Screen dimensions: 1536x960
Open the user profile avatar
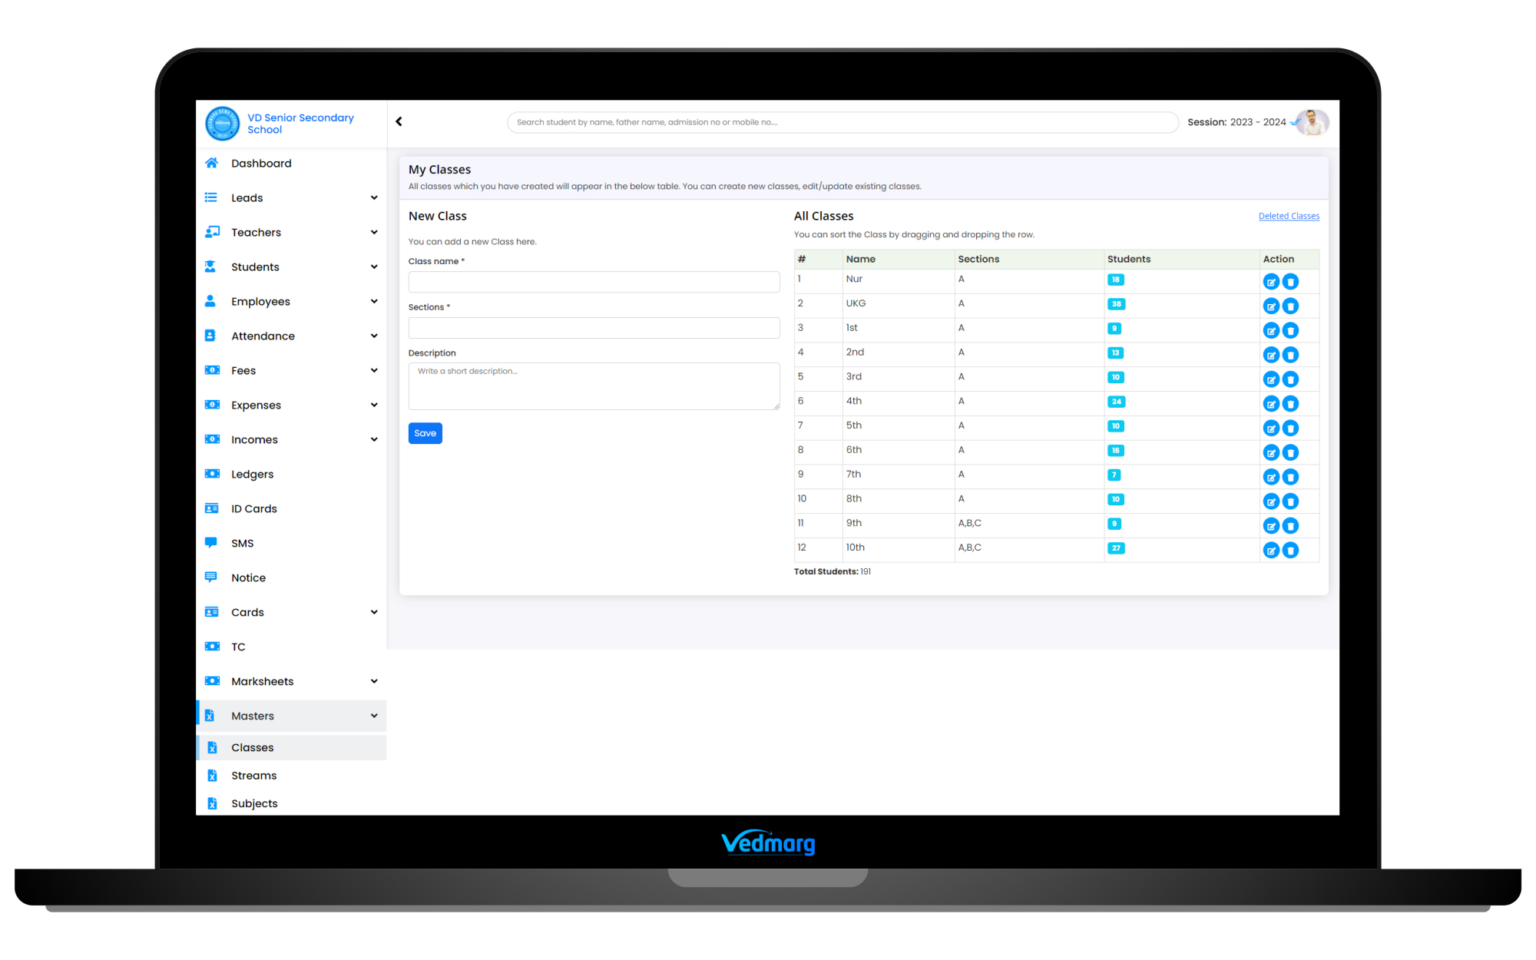tap(1311, 122)
